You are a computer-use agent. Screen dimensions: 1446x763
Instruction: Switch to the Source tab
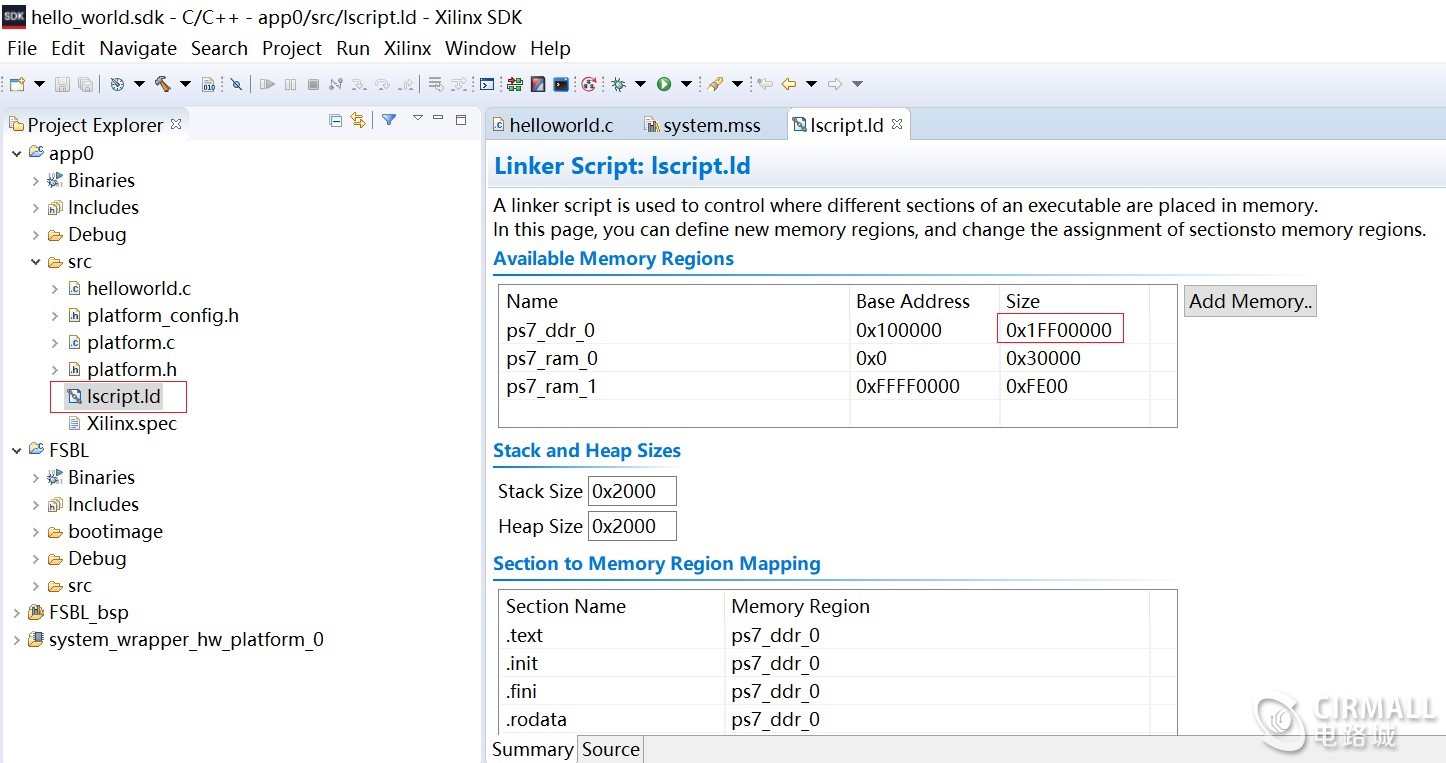click(611, 749)
